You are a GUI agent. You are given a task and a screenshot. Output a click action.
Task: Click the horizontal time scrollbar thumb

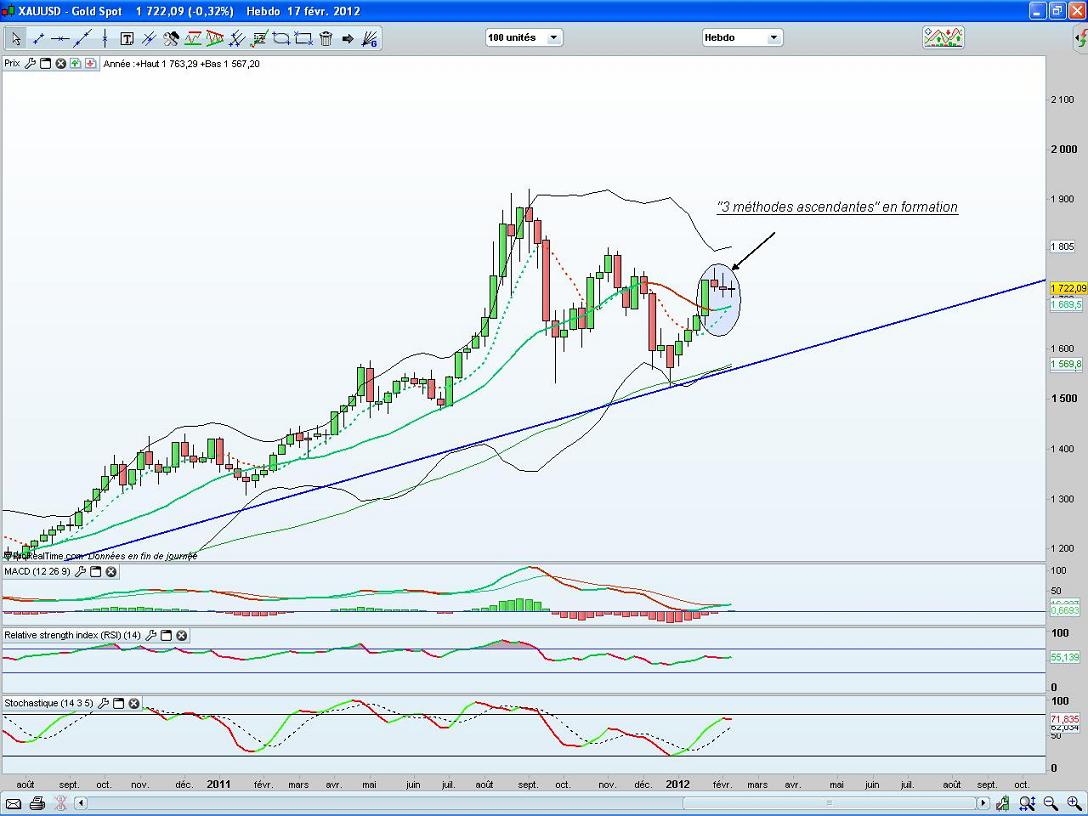pyautogui.click(x=828, y=803)
